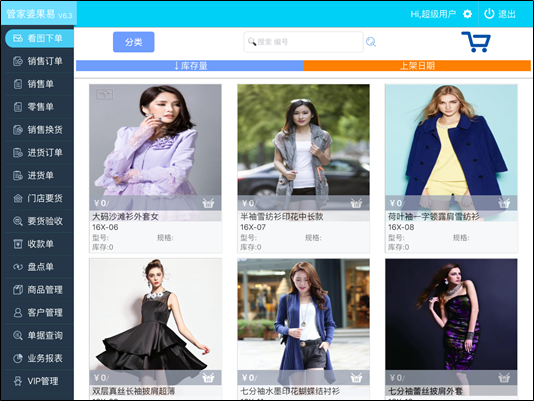
Task: Open 盘点单 in the sidebar
Action: click(x=40, y=267)
